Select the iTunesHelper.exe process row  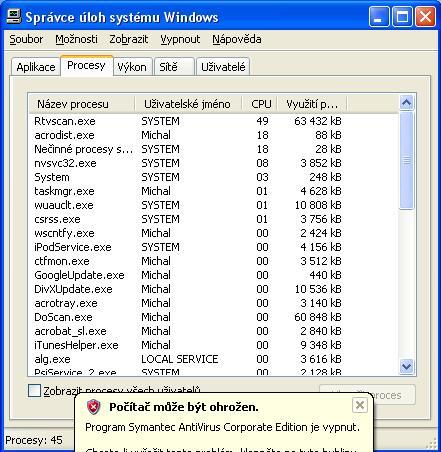click(x=213, y=345)
